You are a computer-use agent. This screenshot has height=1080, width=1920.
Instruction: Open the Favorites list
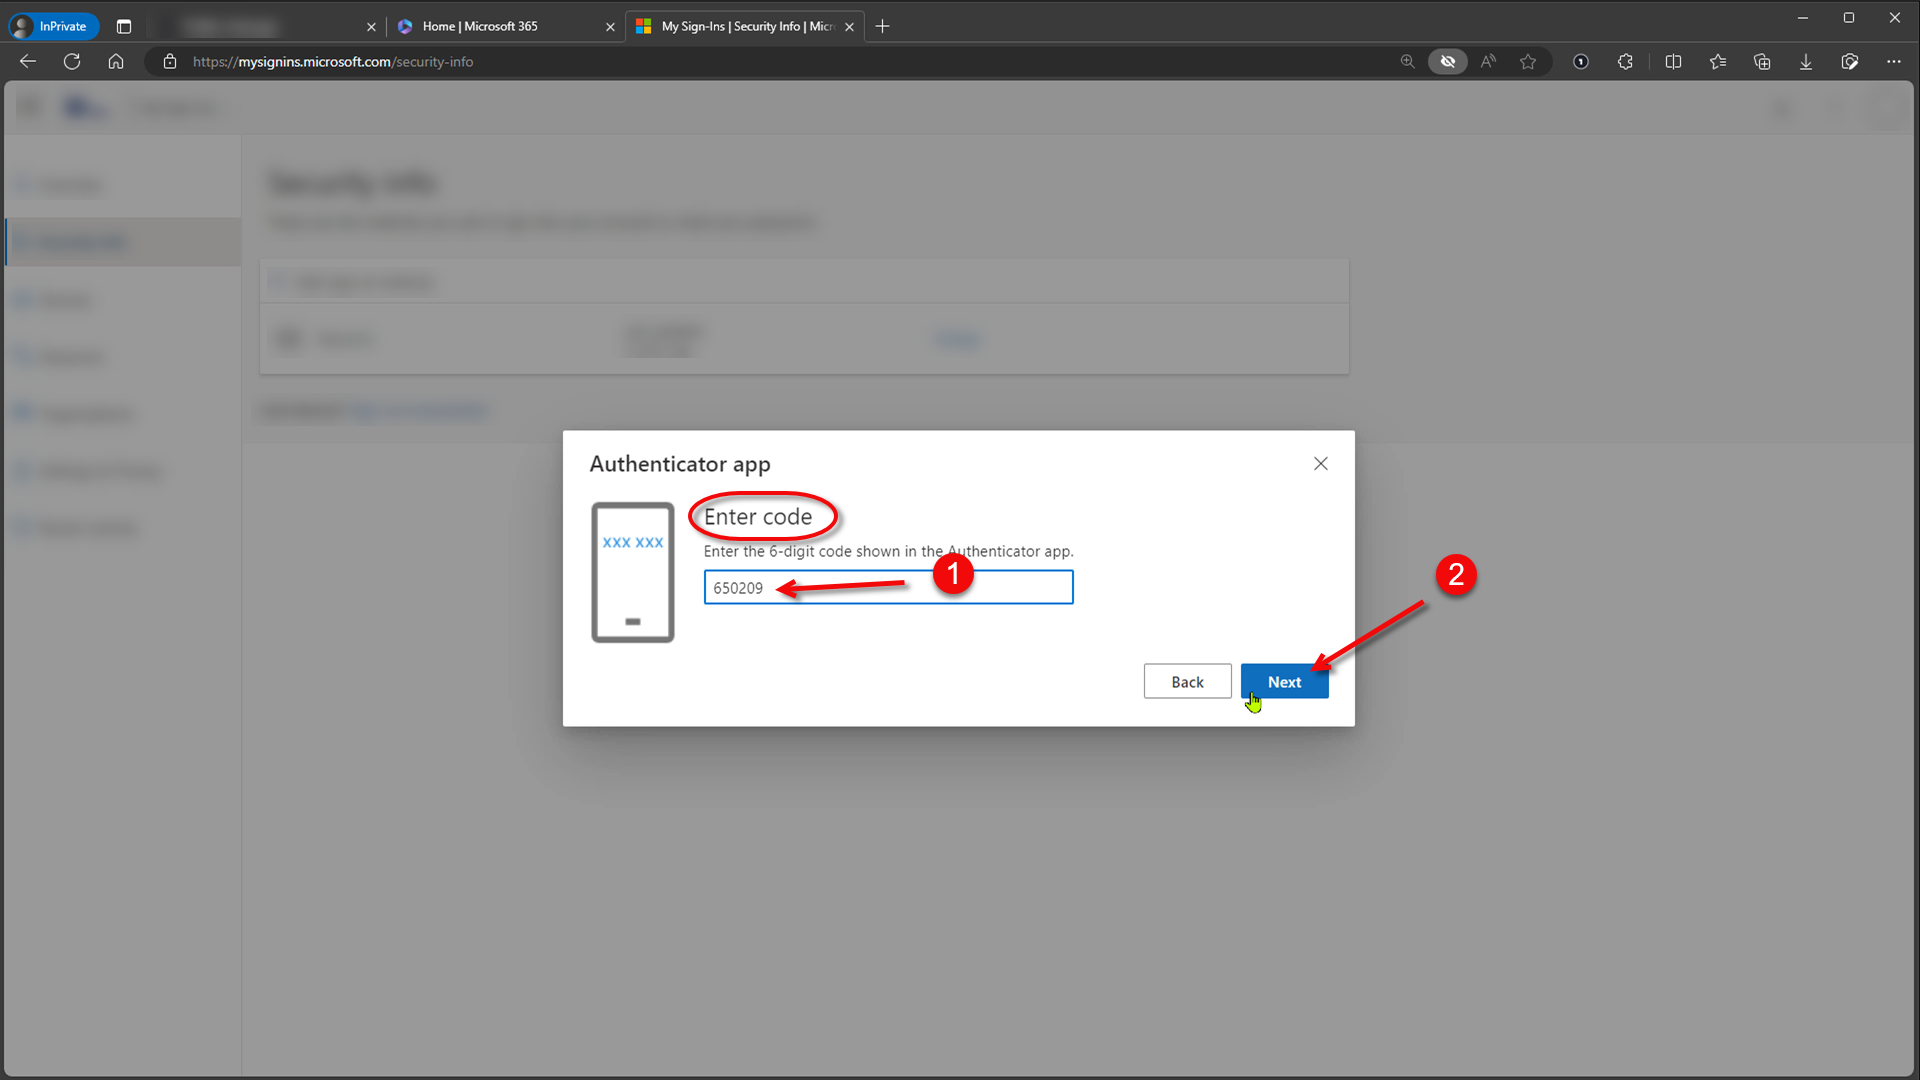click(1718, 62)
